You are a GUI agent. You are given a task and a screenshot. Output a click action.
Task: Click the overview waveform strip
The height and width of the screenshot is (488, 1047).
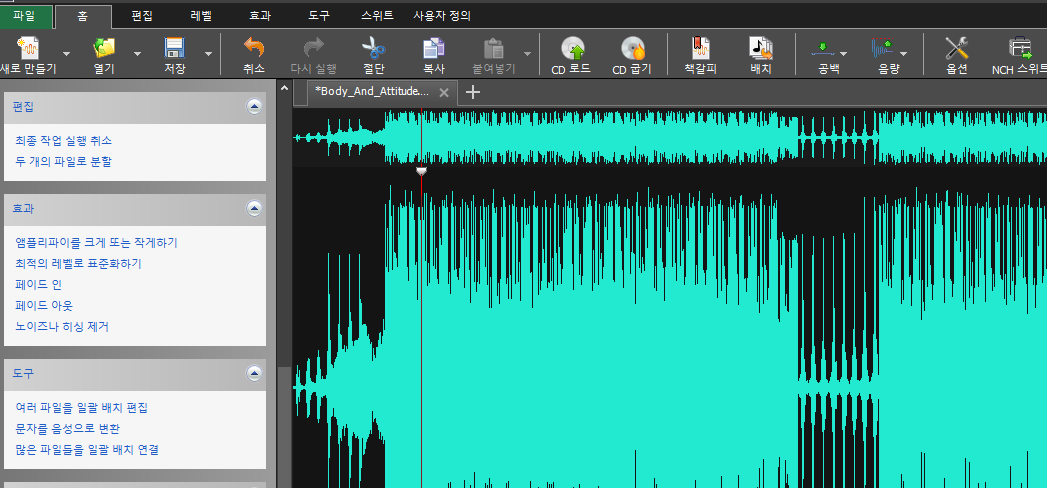tap(670, 137)
